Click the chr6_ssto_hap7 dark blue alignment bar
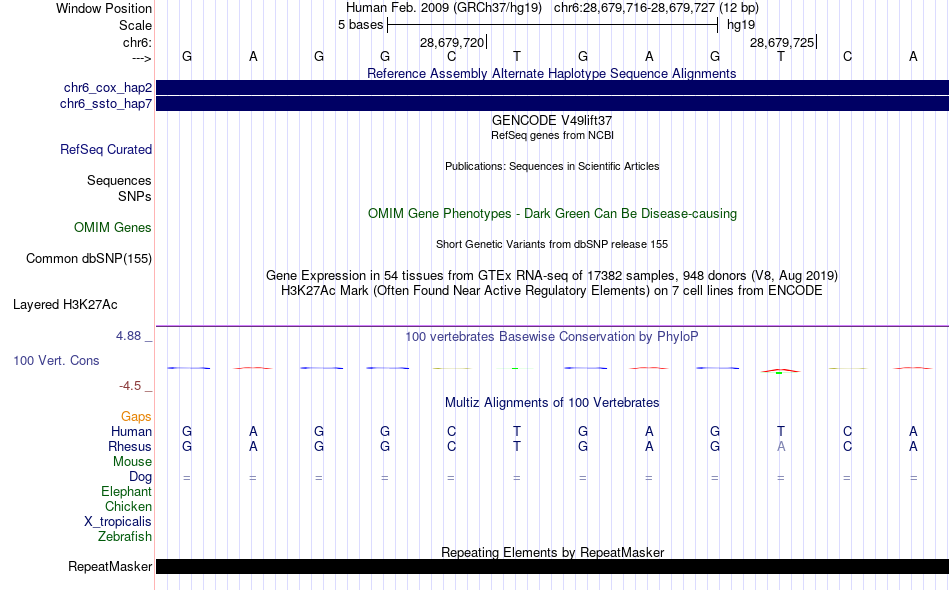950x590 pixels. click(x=552, y=104)
